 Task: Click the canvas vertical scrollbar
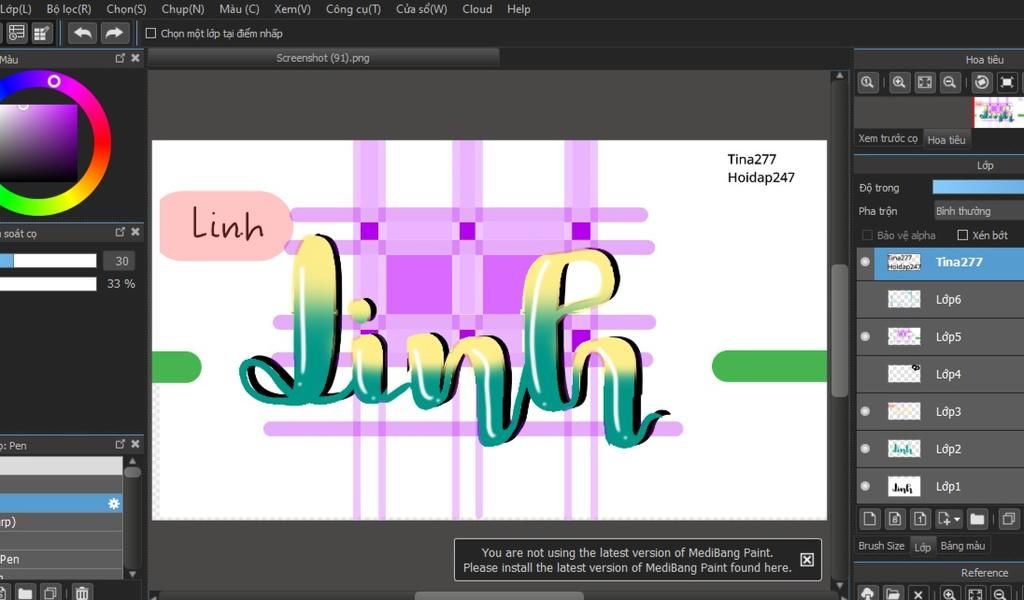839,330
